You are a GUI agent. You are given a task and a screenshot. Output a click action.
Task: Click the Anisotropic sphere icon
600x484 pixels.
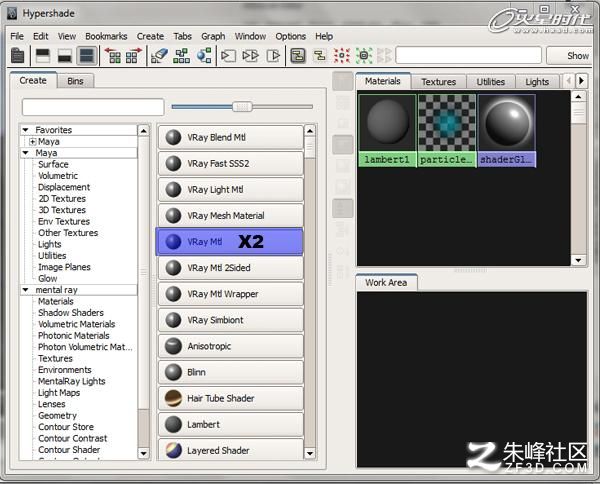pos(173,346)
